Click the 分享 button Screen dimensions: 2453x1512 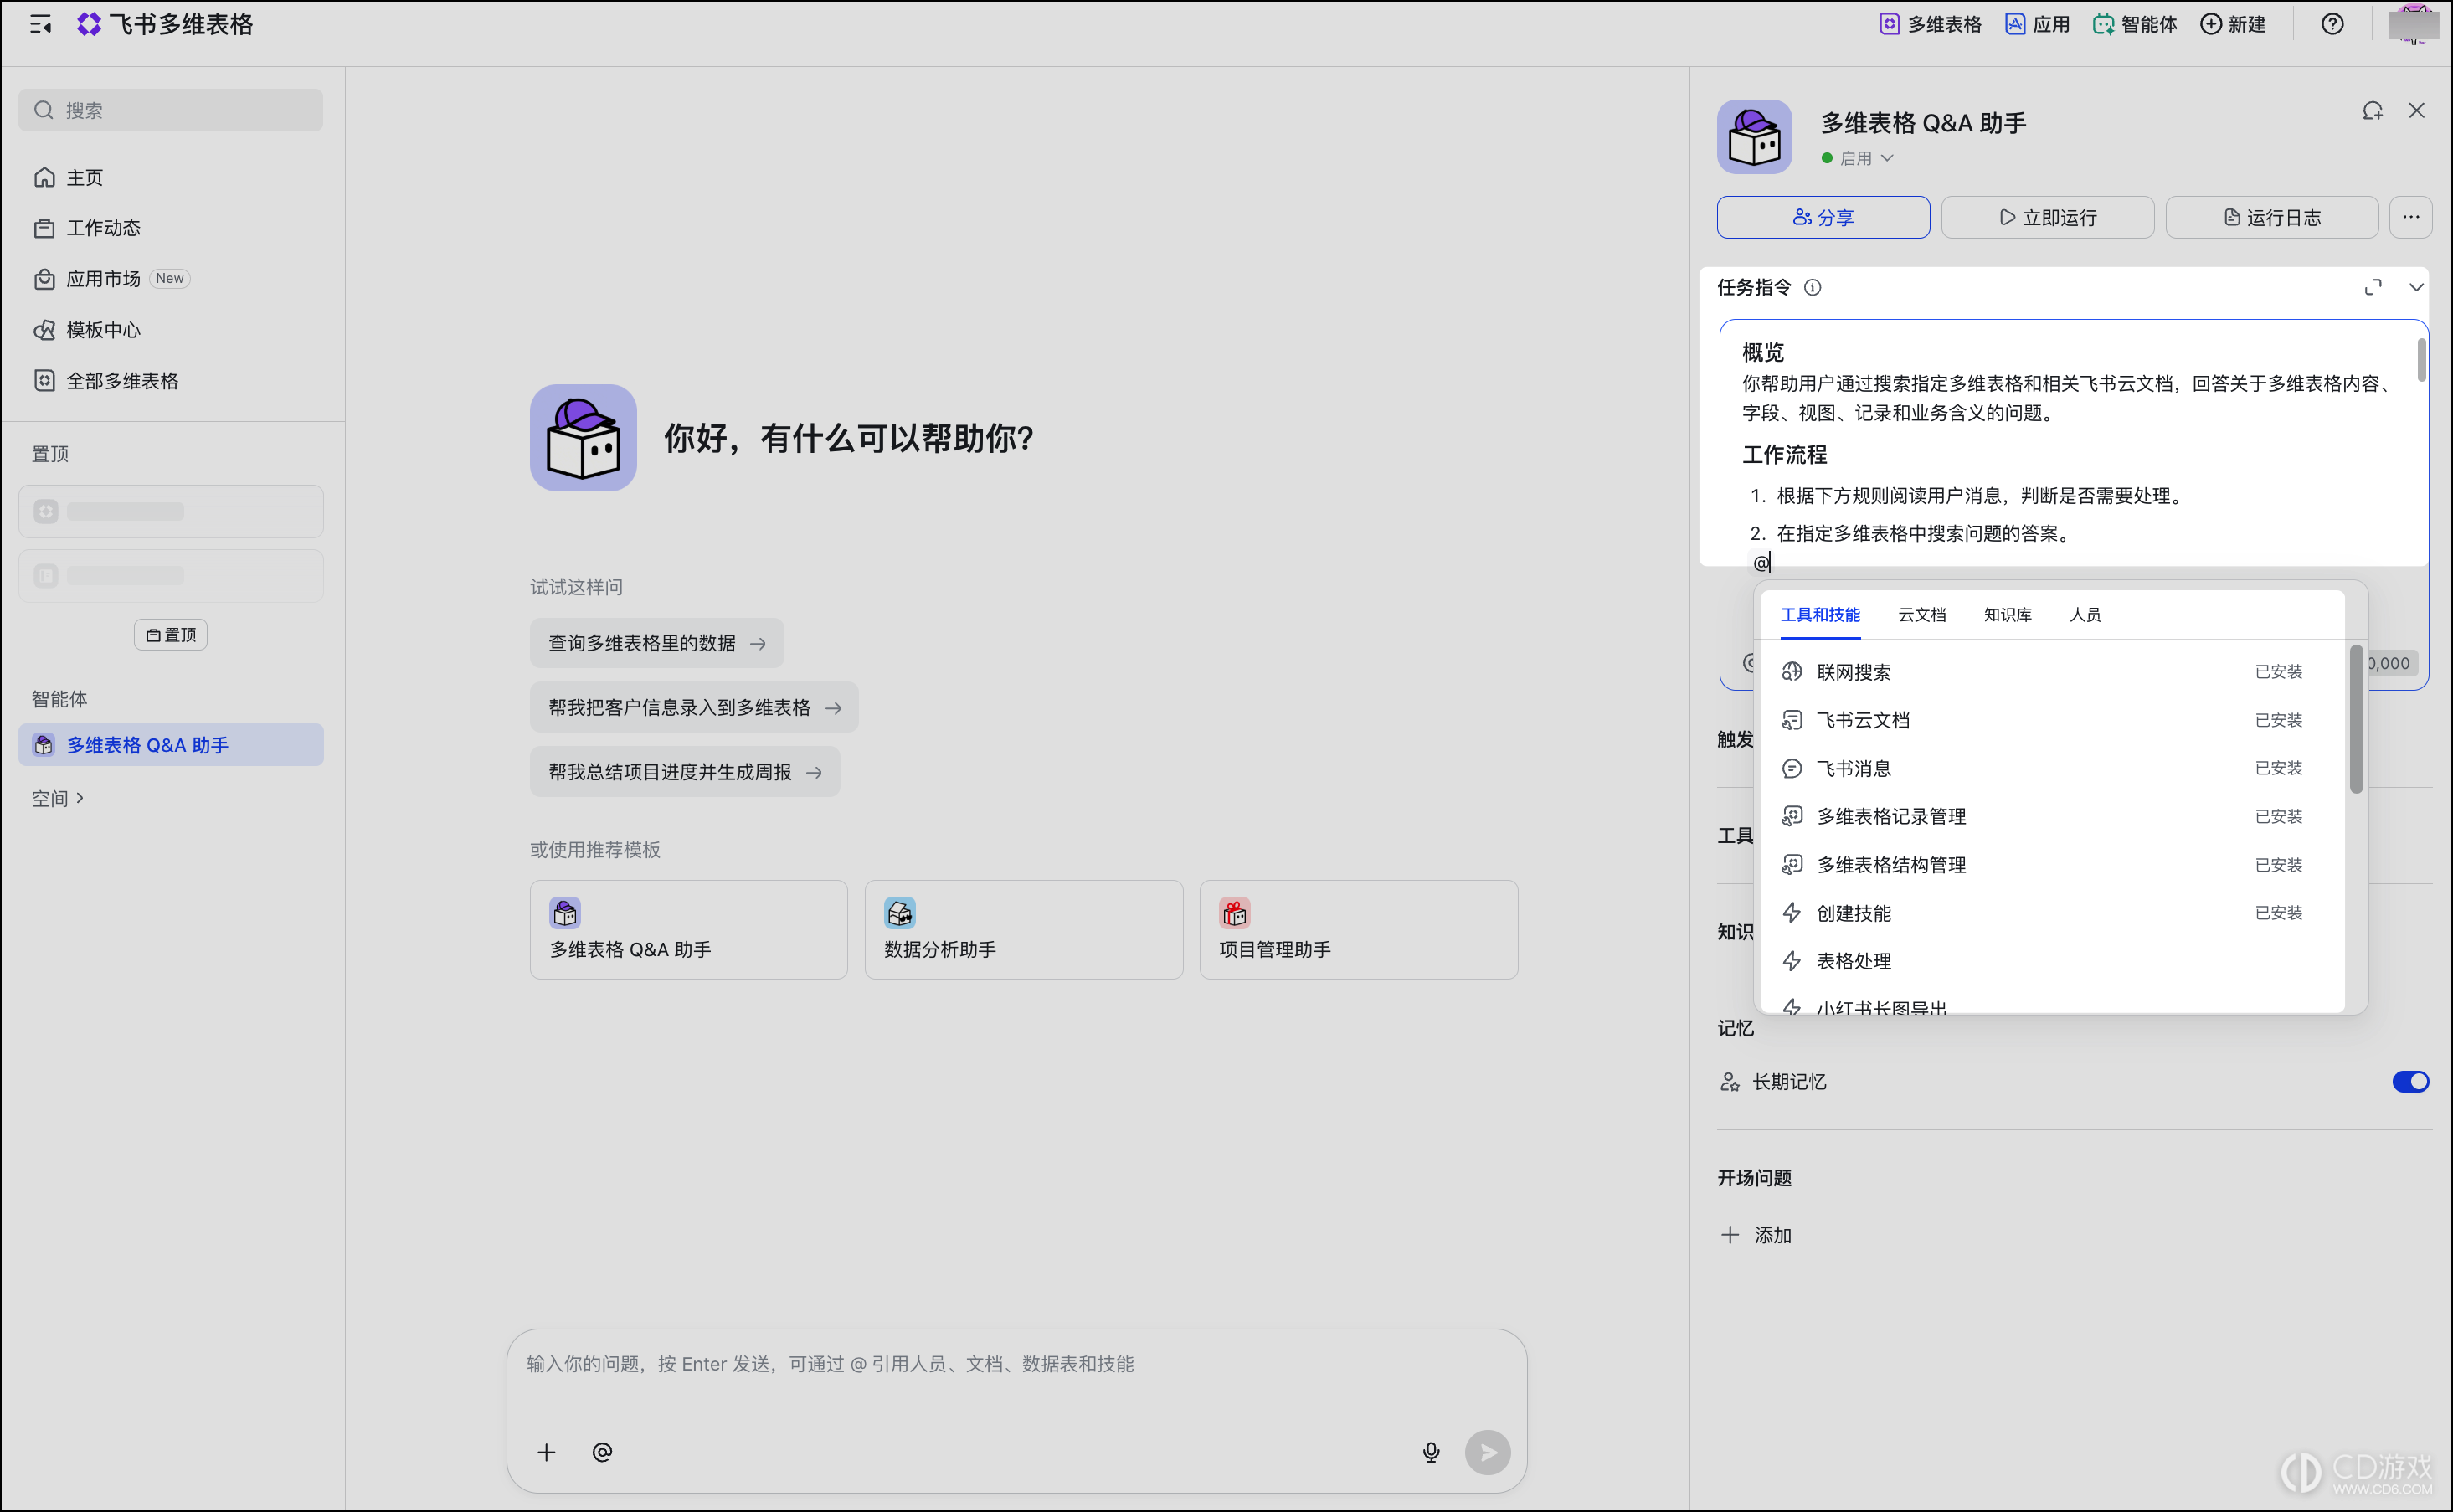(x=1823, y=217)
